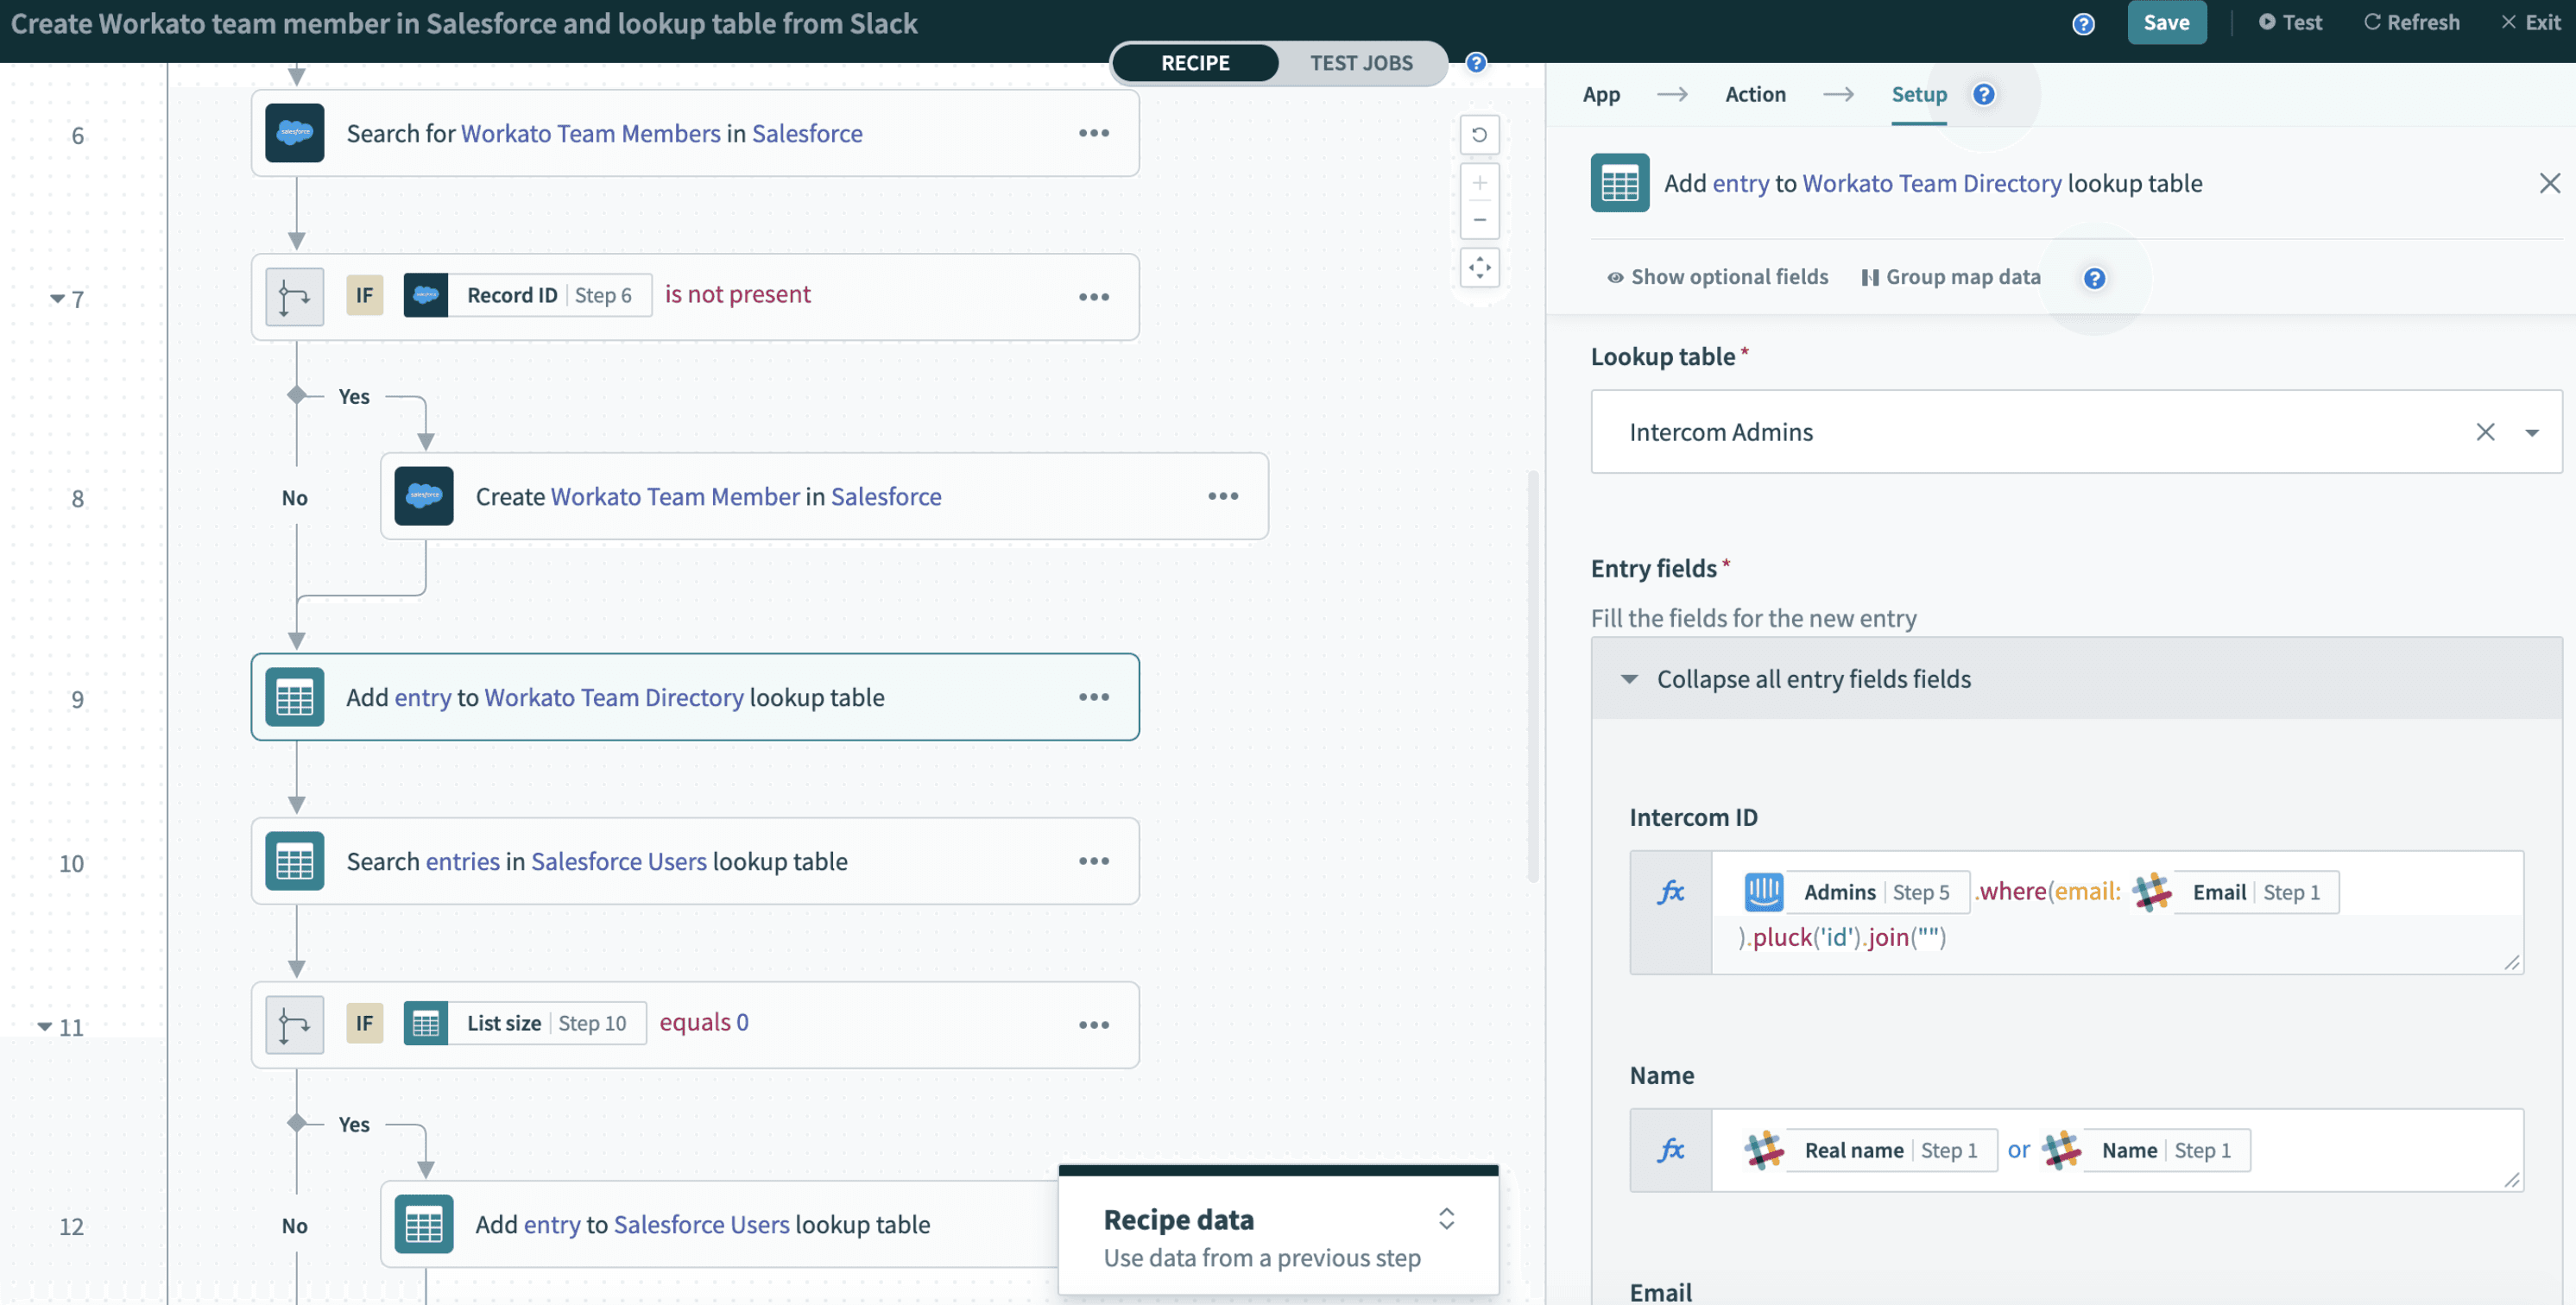Click the Record ID Step 6 data pill
This screenshot has width=2576, height=1305.
pos(527,295)
